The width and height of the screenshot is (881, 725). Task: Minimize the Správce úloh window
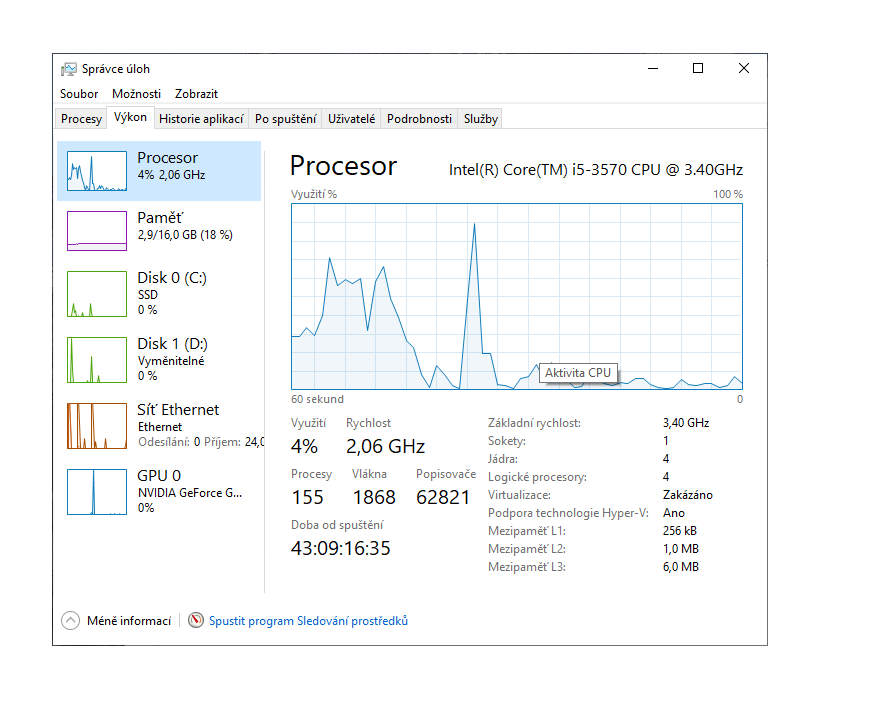click(653, 69)
